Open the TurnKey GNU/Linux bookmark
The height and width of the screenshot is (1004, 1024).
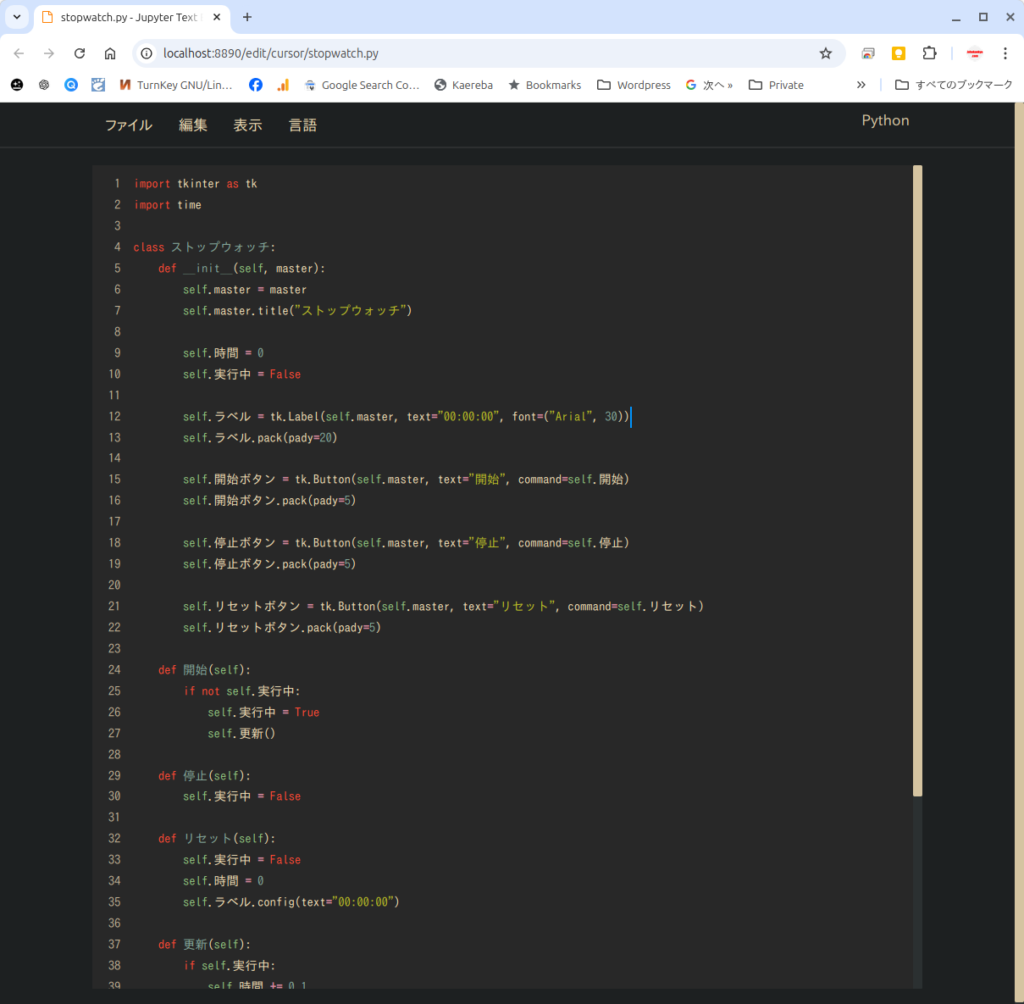tap(175, 85)
